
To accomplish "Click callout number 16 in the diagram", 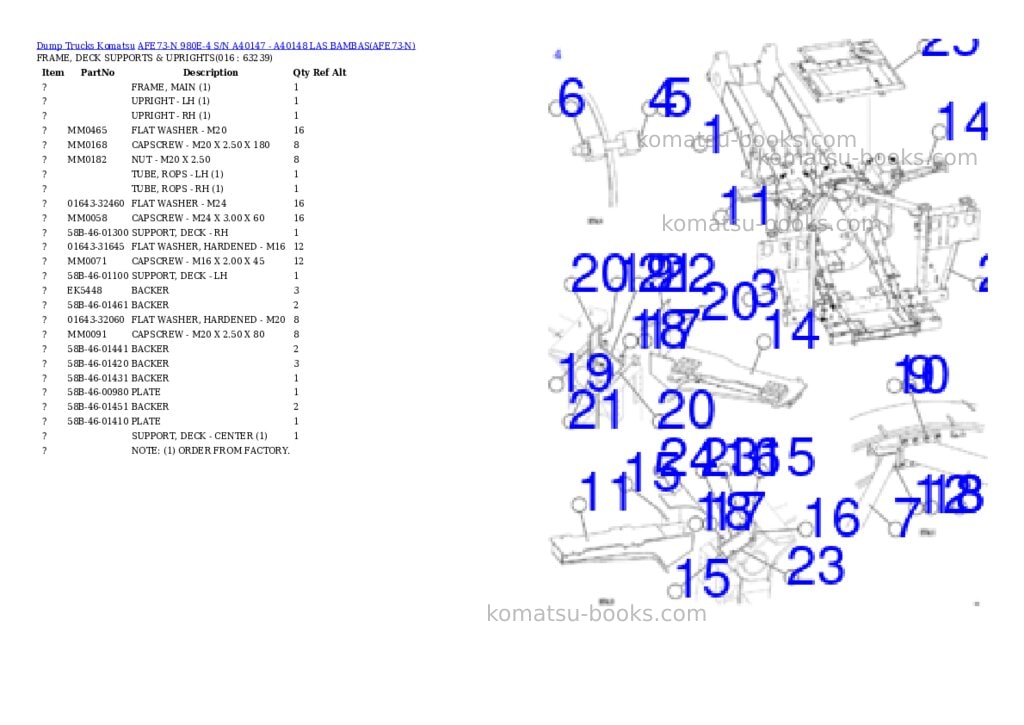I will coord(832,517).
